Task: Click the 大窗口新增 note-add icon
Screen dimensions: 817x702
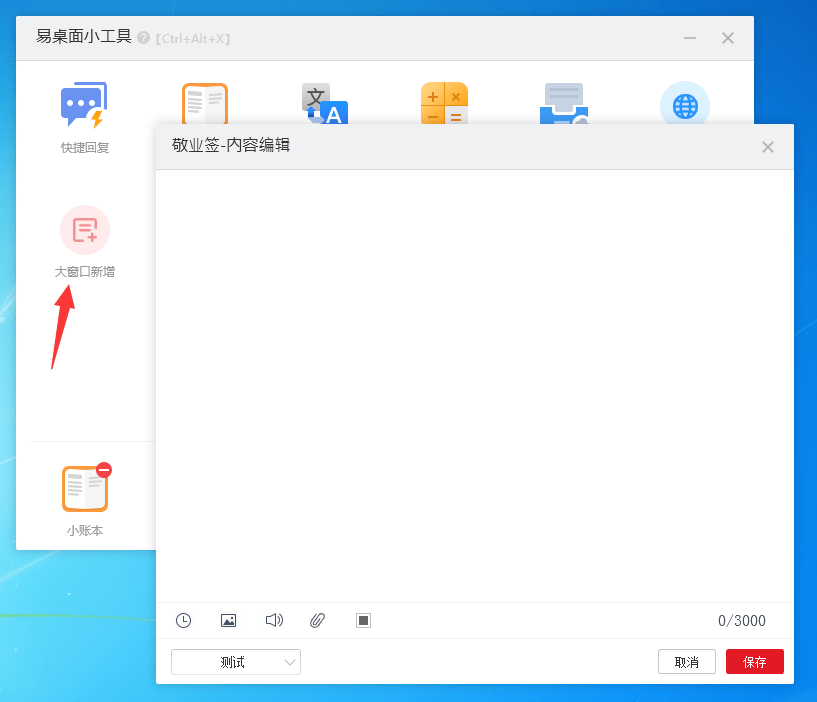Action: click(x=85, y=230)
